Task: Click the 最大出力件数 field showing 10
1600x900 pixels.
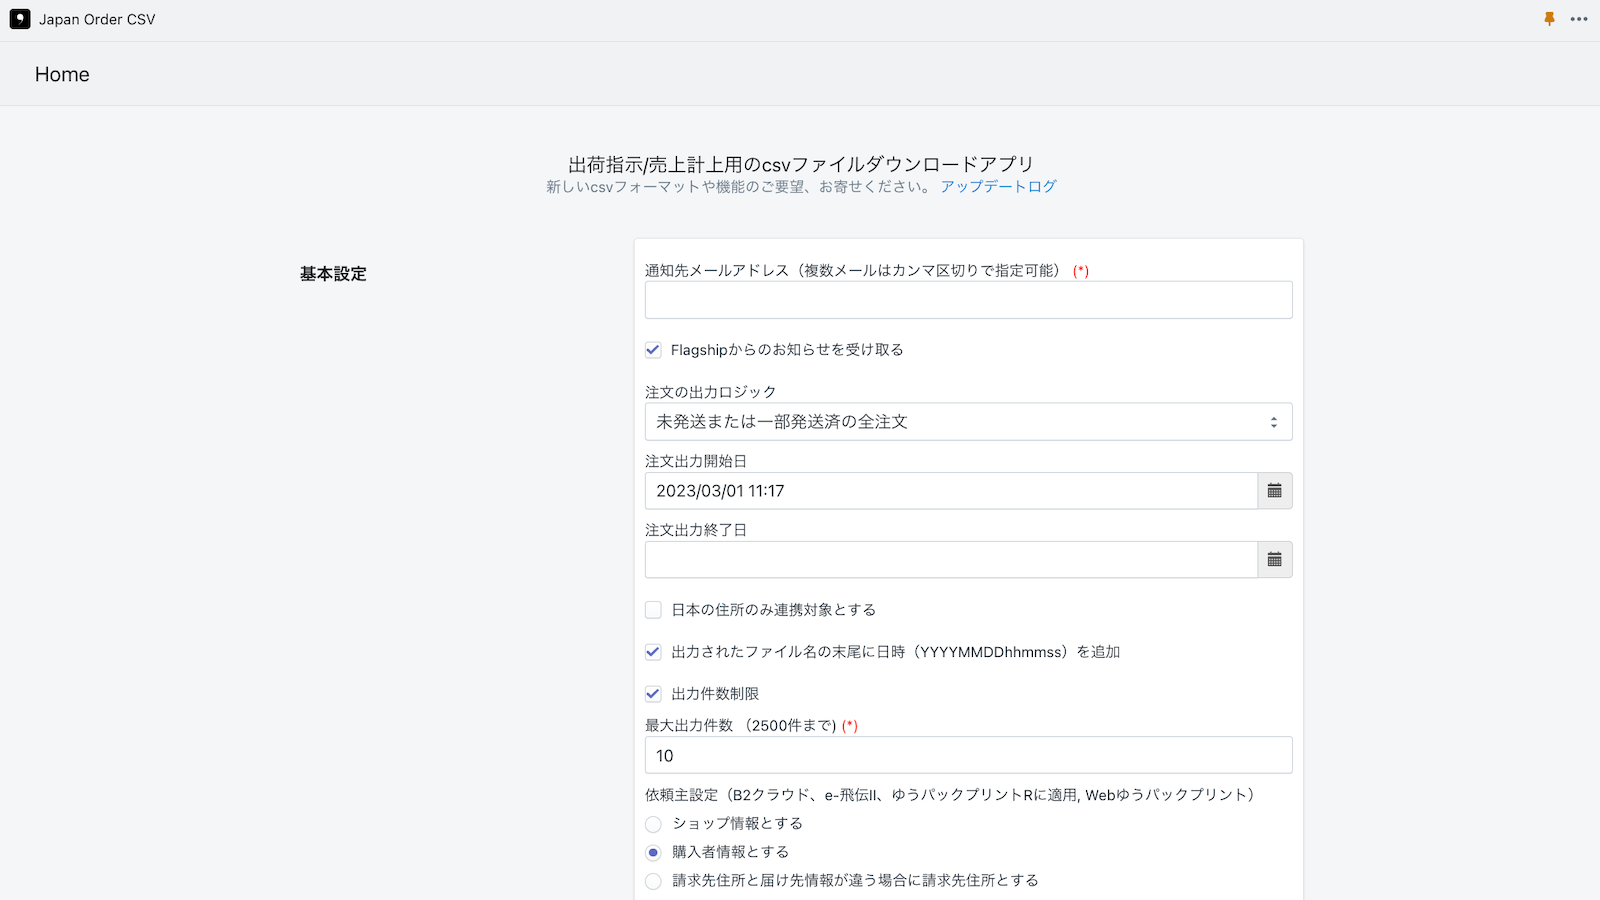Action: click(x=968, y=755)
